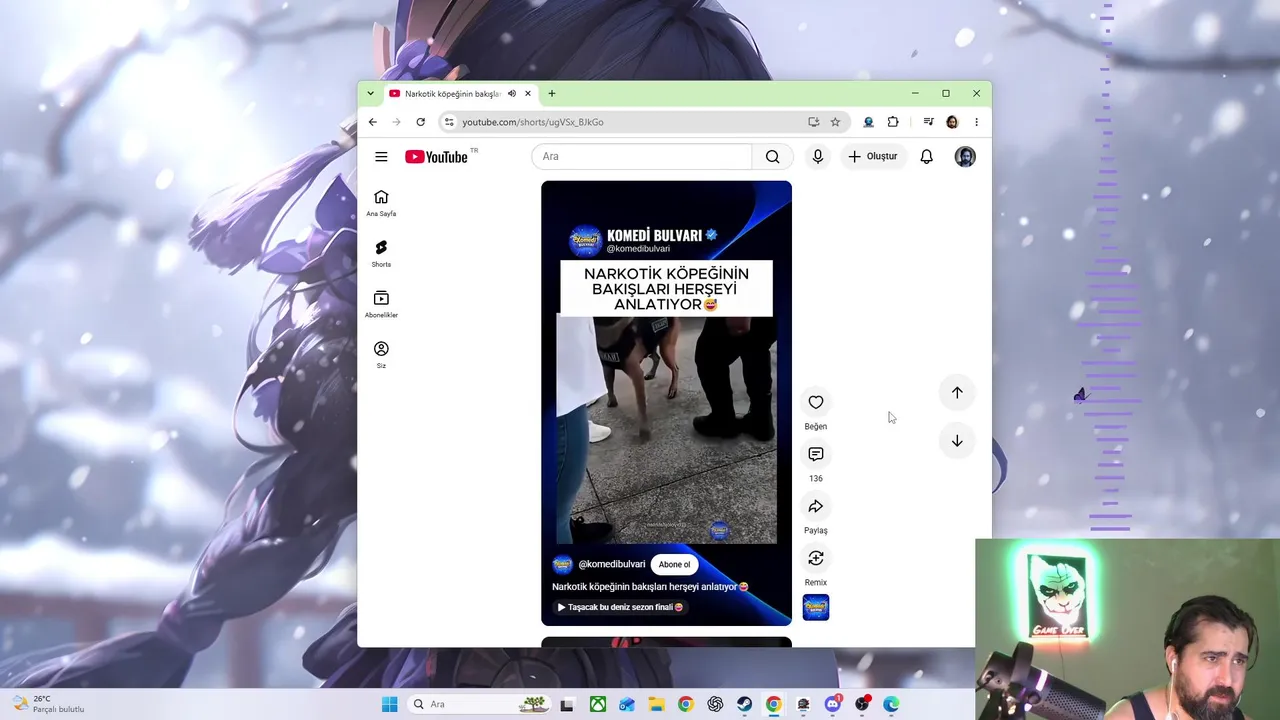Open Discord from the taskbar

click(x=832, y=704)
